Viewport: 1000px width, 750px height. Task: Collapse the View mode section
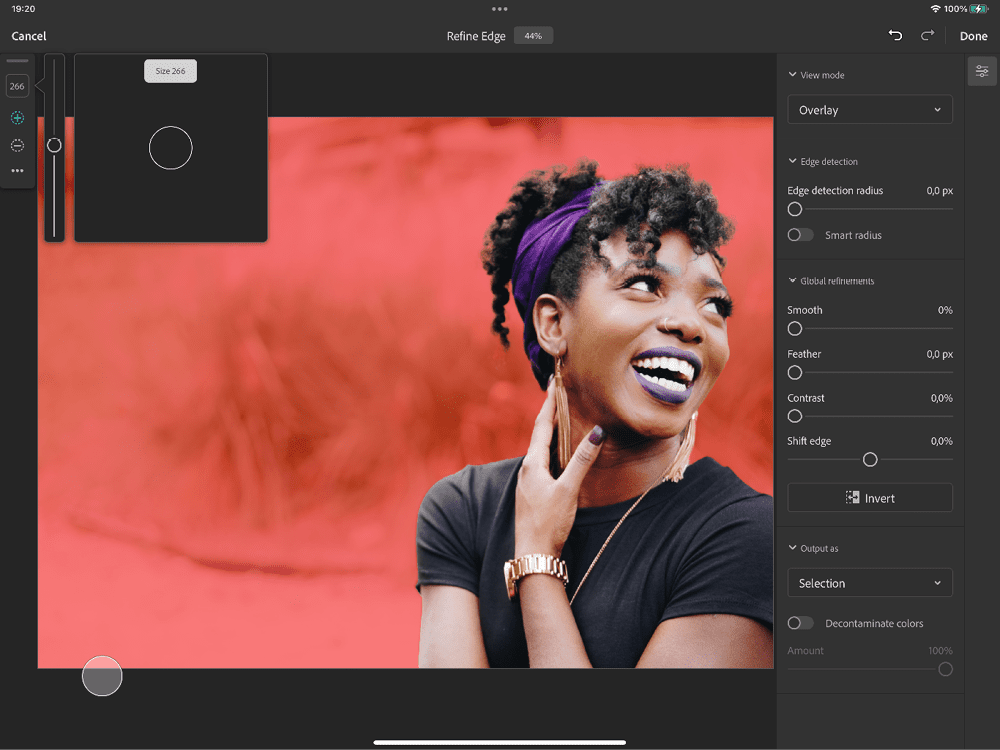point(793,75)
